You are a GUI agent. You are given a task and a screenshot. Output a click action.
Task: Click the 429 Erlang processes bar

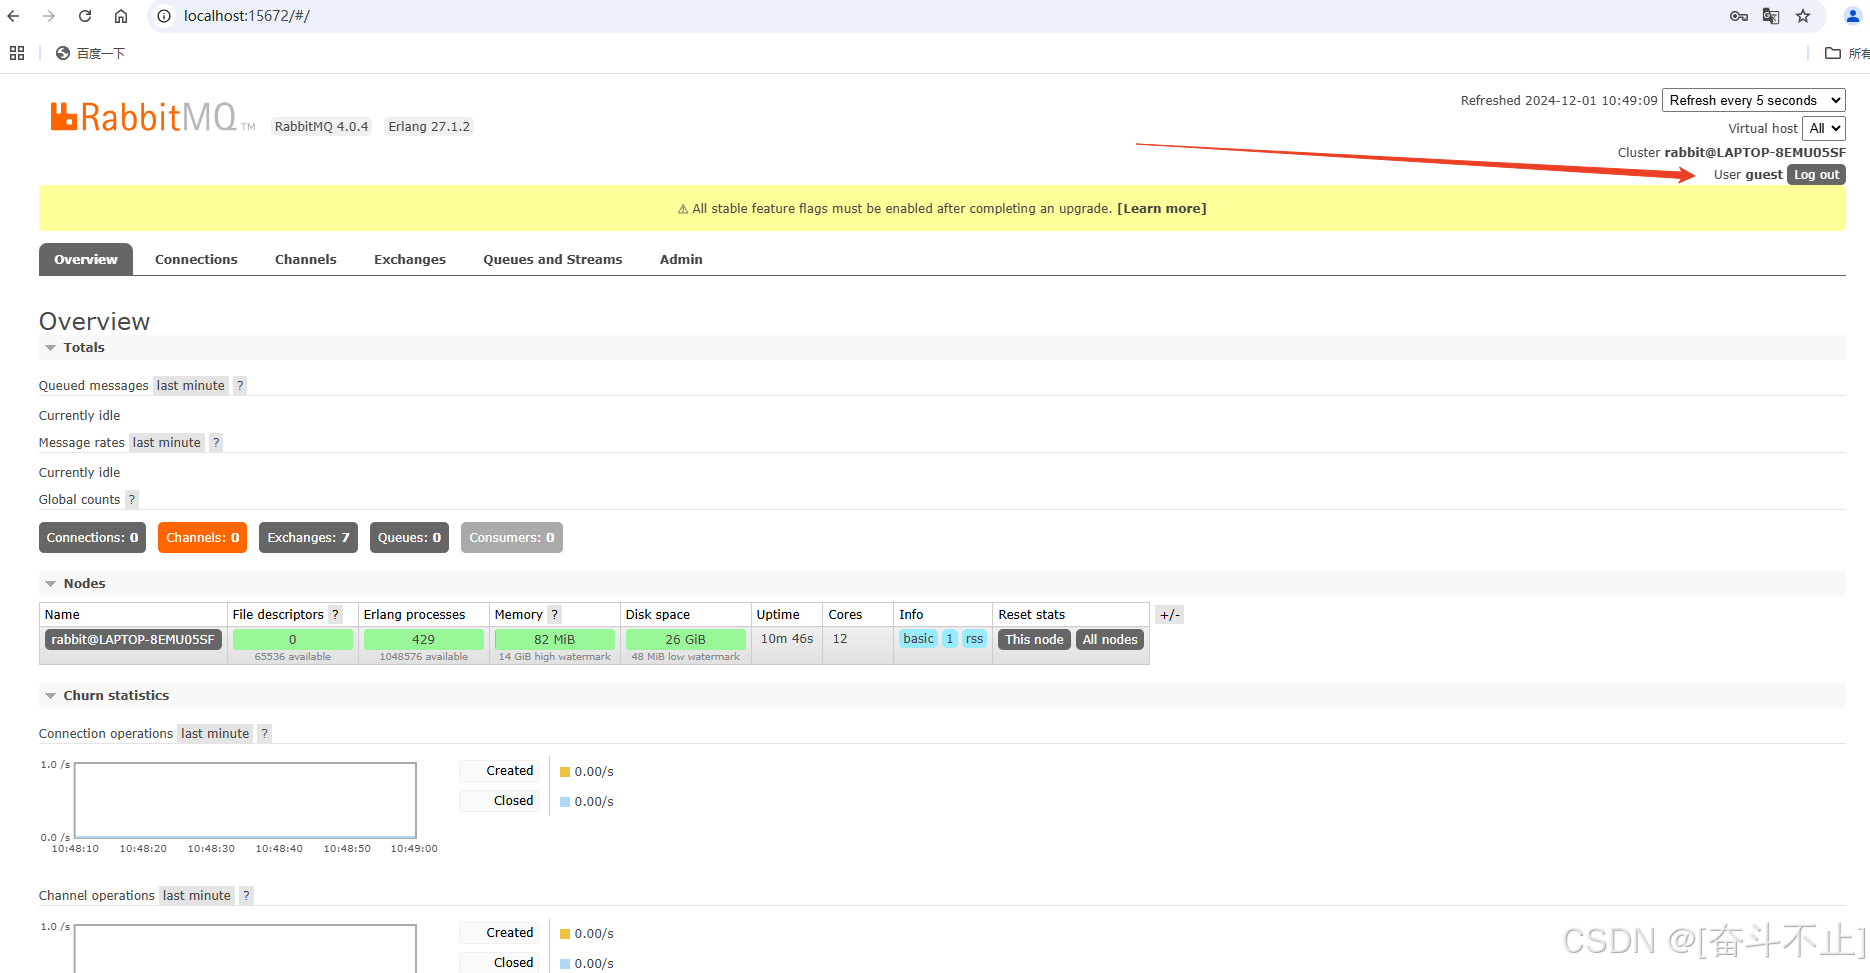pyautogui.click(x=424, y=639)
